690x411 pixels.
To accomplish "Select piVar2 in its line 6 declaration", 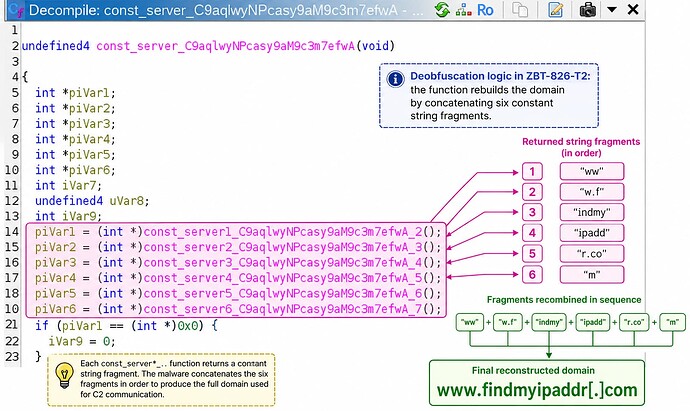I will (x=88, y=108).
